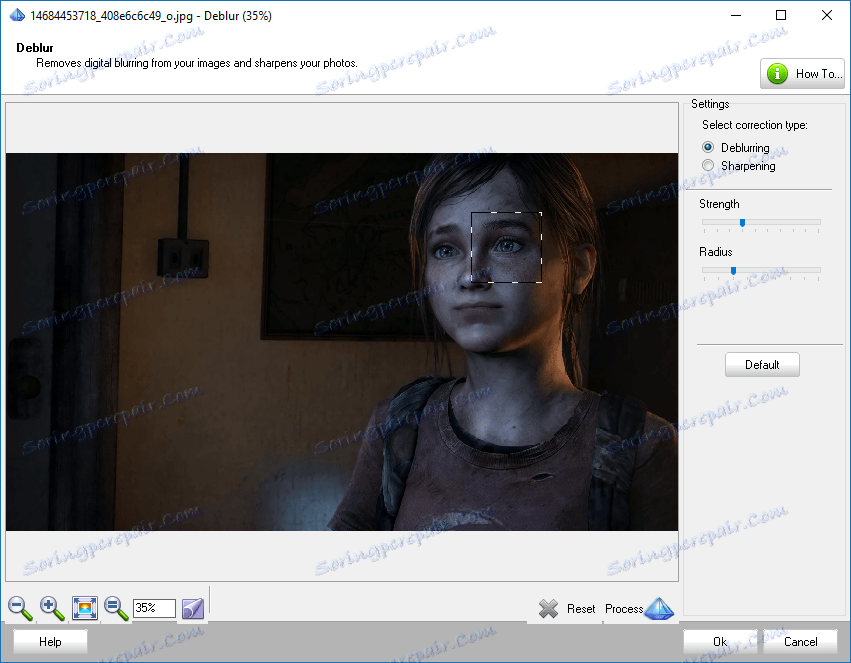
Task: Open the Help button
Action: pyautogui.click(x=50, y=642)
